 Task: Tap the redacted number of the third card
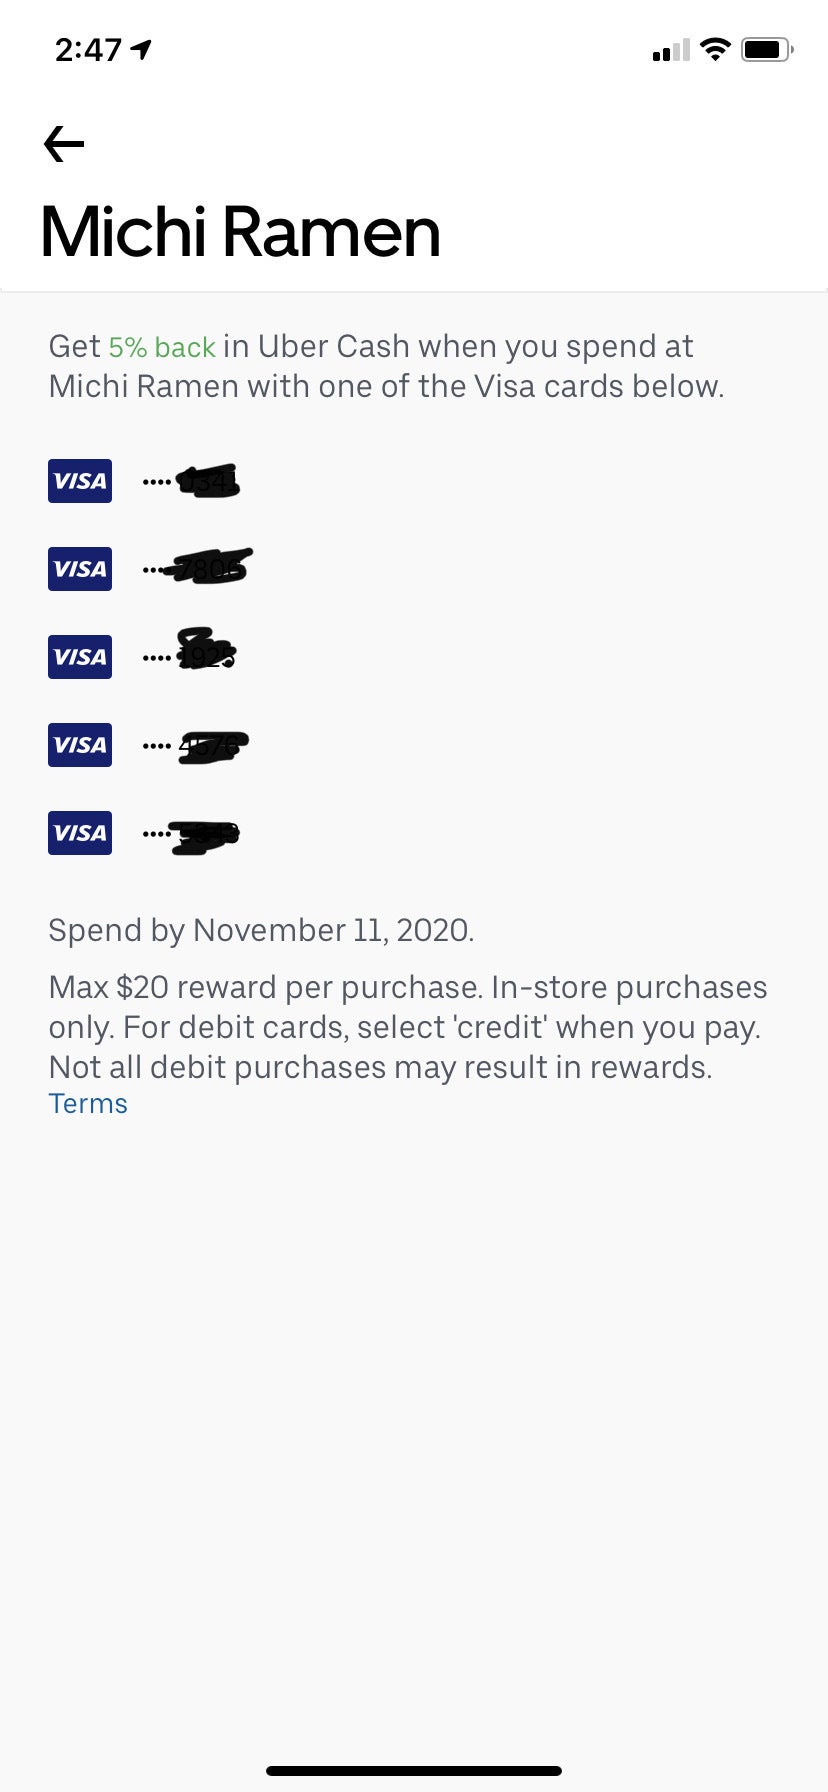(x=205, y=652)
